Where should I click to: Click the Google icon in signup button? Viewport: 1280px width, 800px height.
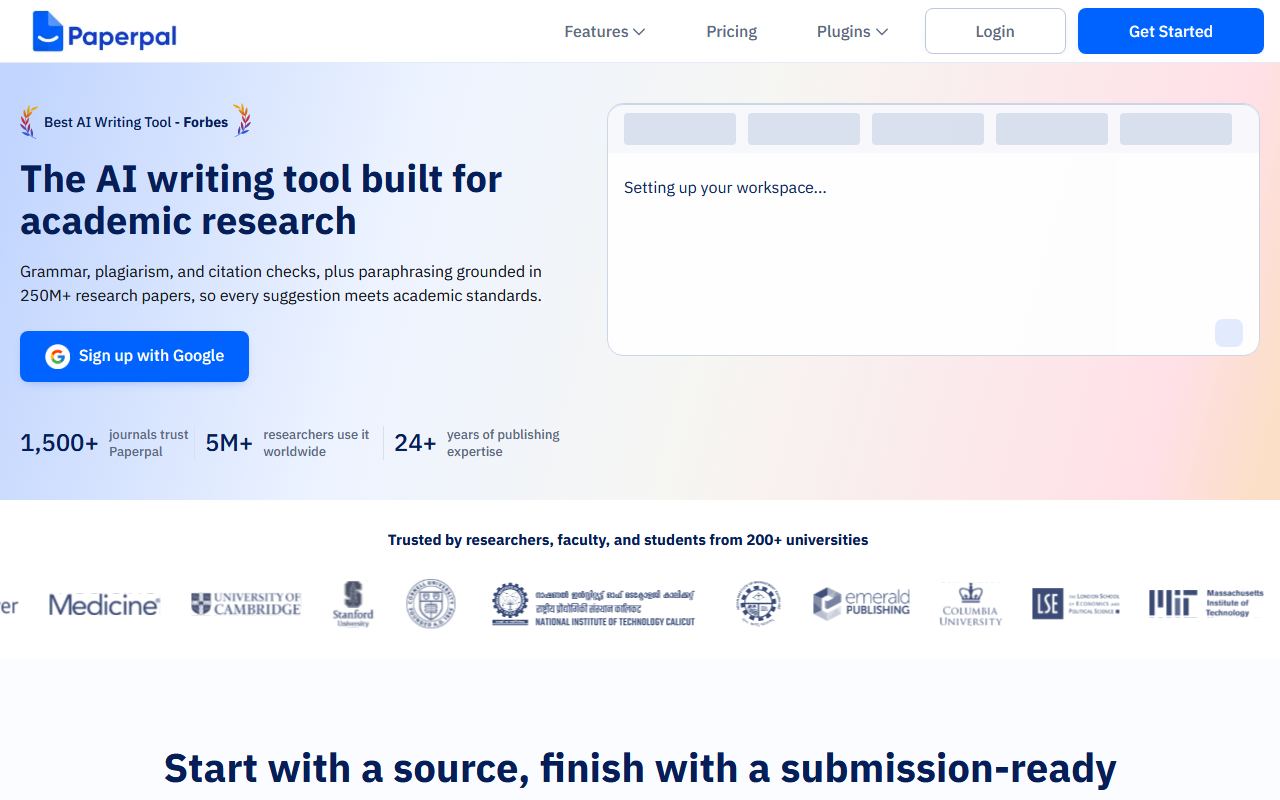58,356
